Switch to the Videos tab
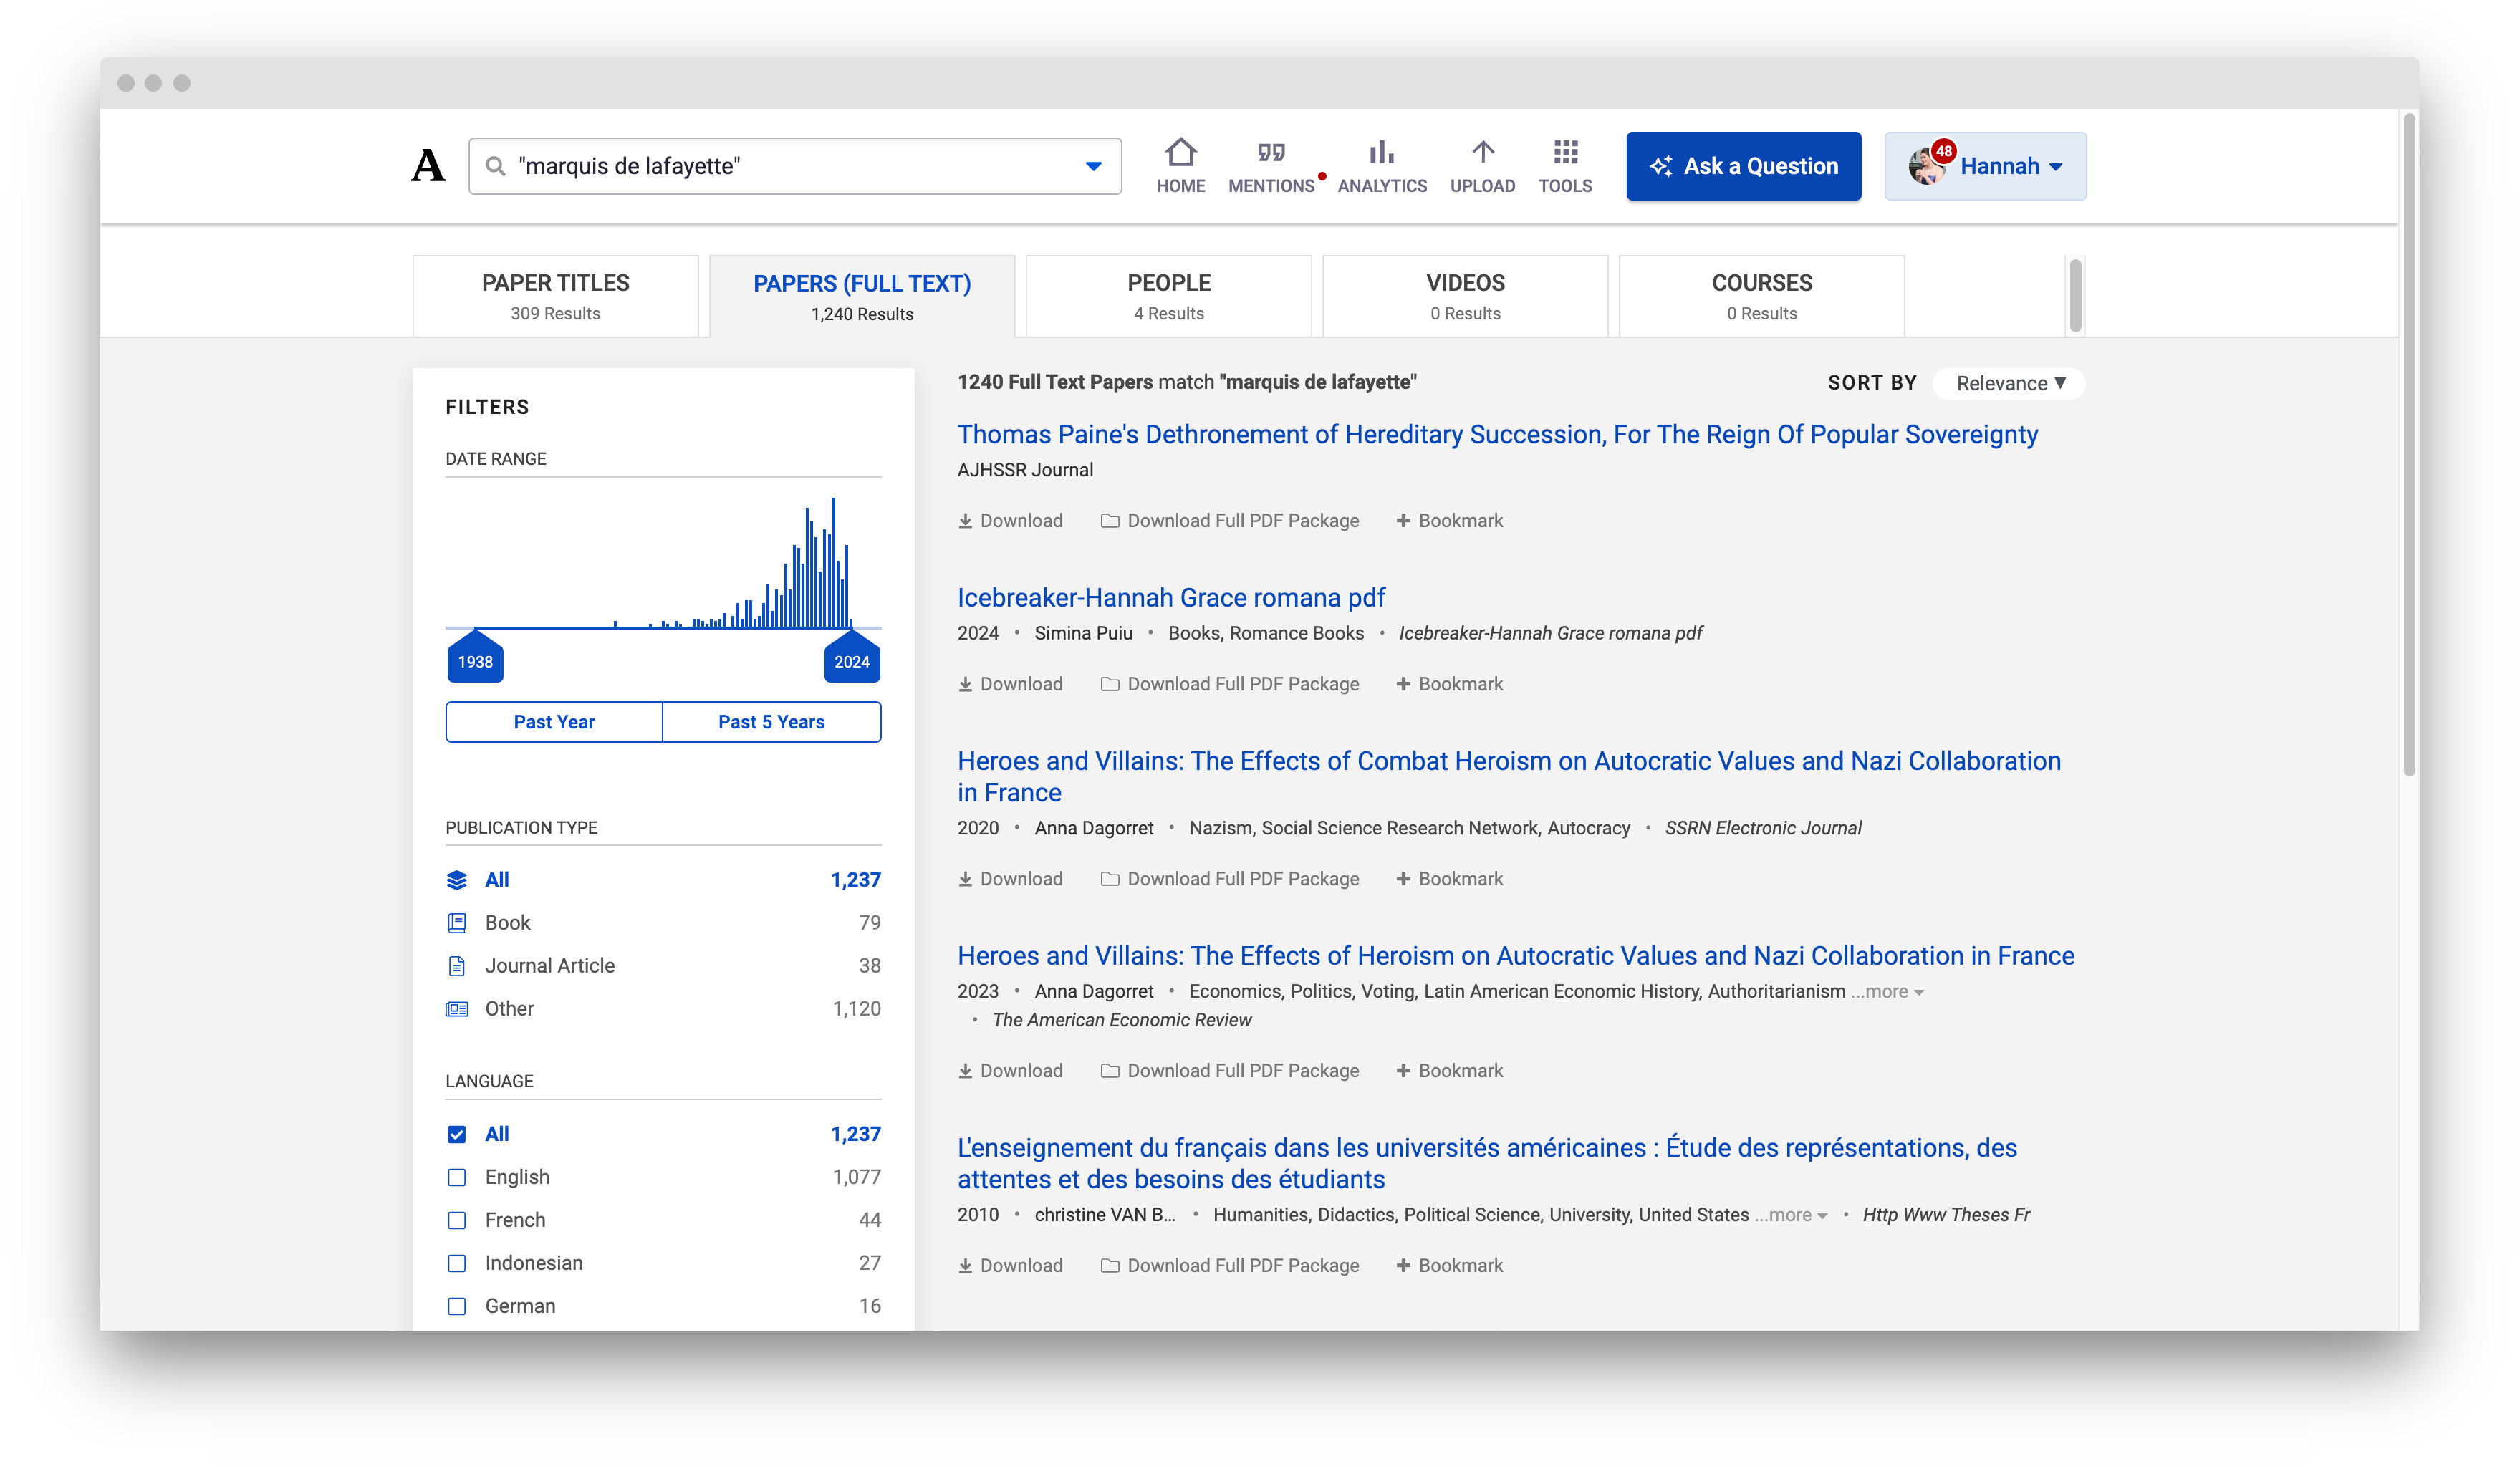The height and width of the screenshot is (1474, 2520). (x=1465, y=296)
